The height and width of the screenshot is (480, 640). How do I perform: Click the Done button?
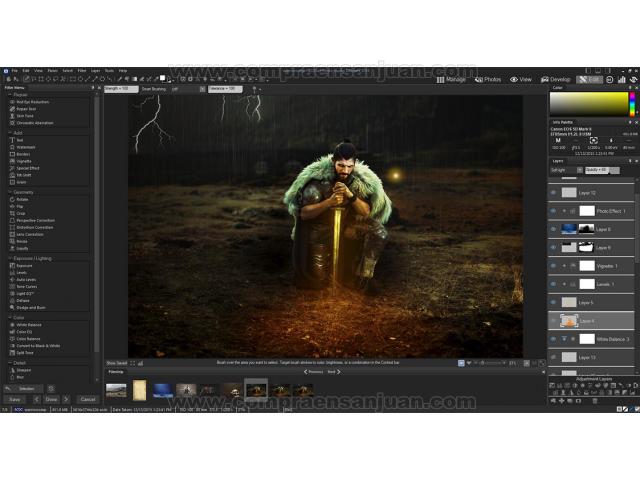click(x=51, y=399)
